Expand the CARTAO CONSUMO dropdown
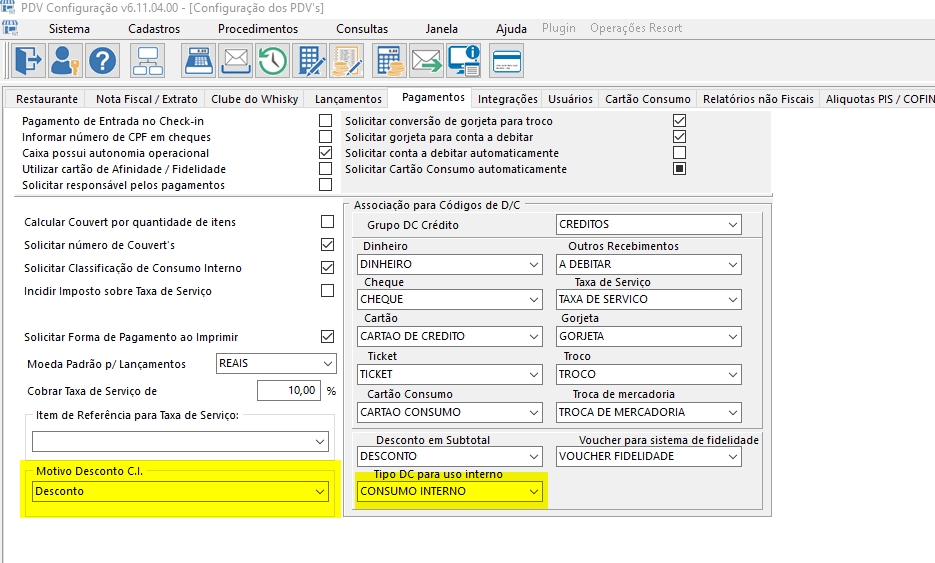 pos(450,412)
